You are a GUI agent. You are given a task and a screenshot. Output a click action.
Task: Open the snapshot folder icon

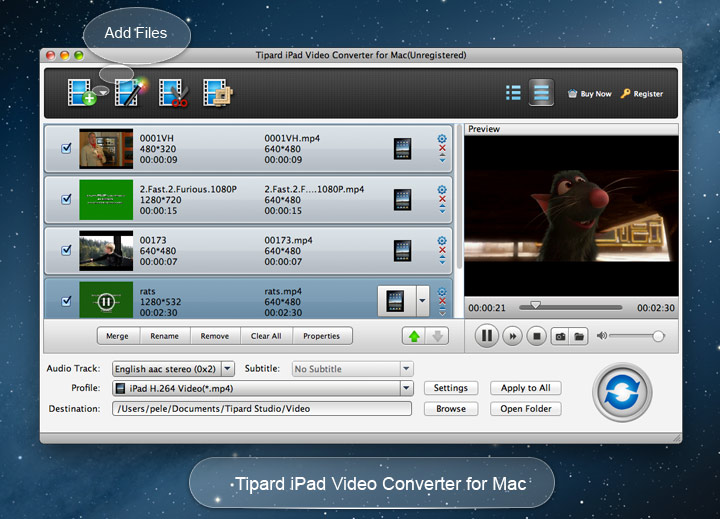579,337
